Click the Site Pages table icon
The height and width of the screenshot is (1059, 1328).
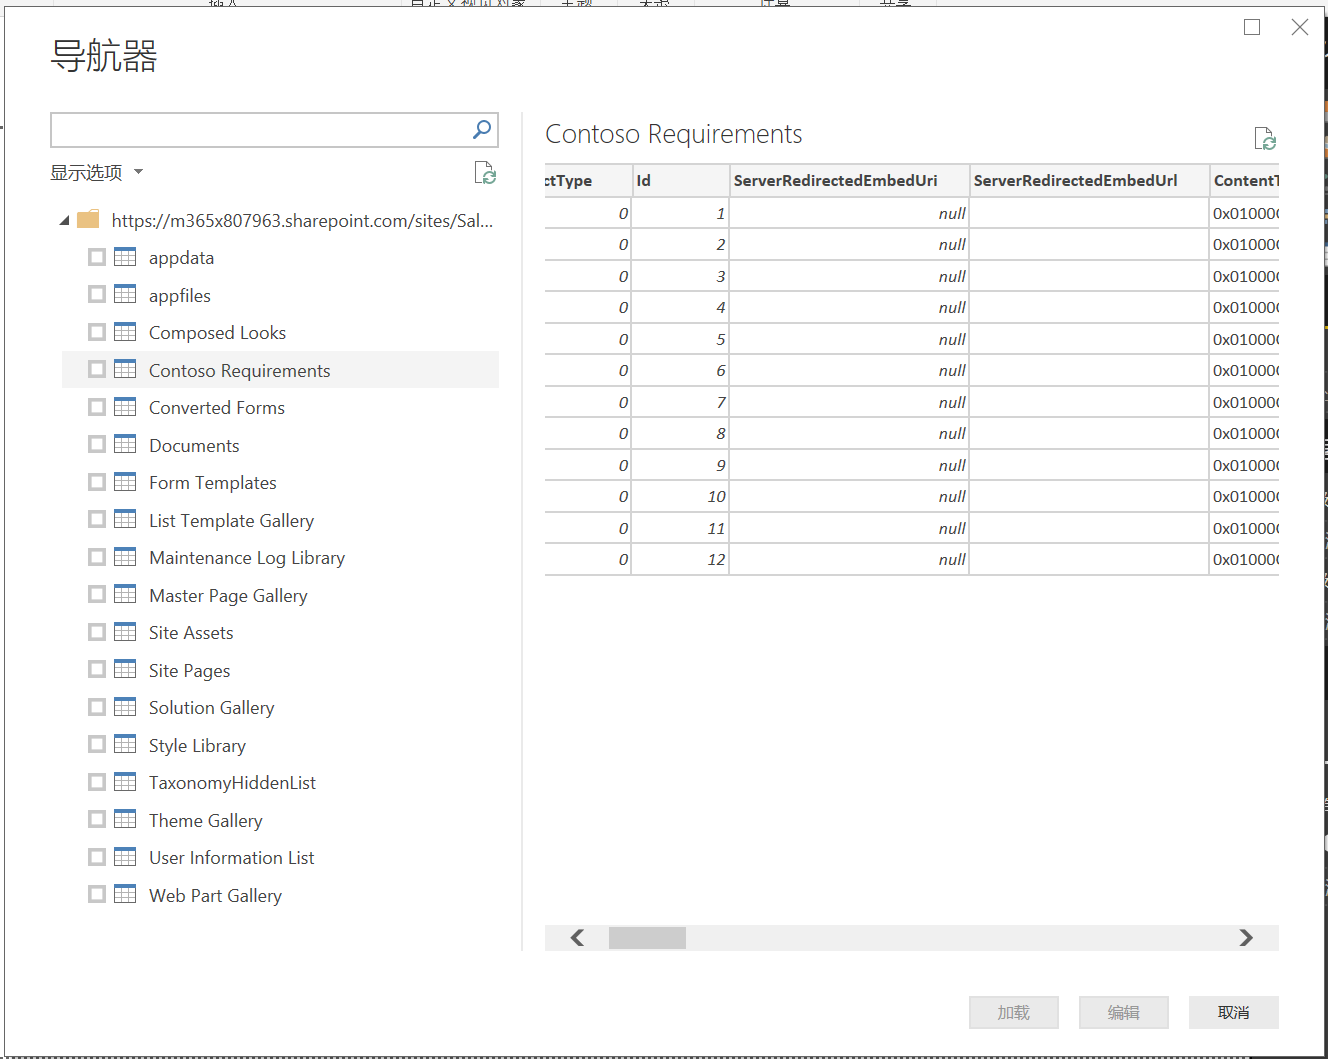(x=124, y=670)
